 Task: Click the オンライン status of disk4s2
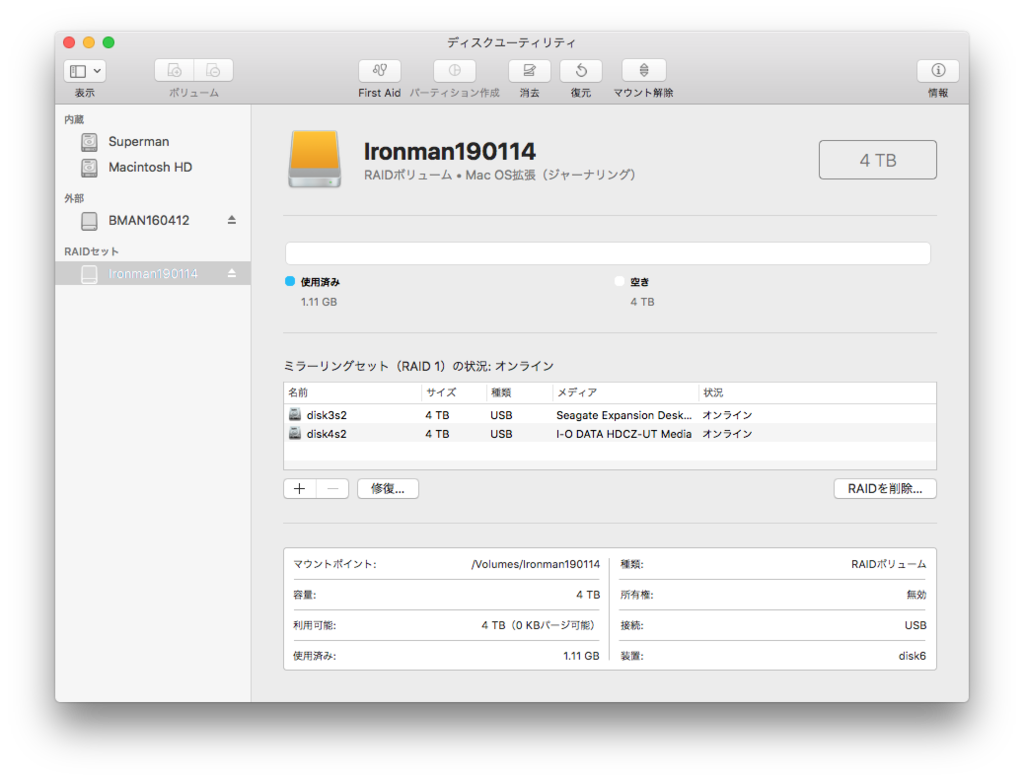point(727,434)
